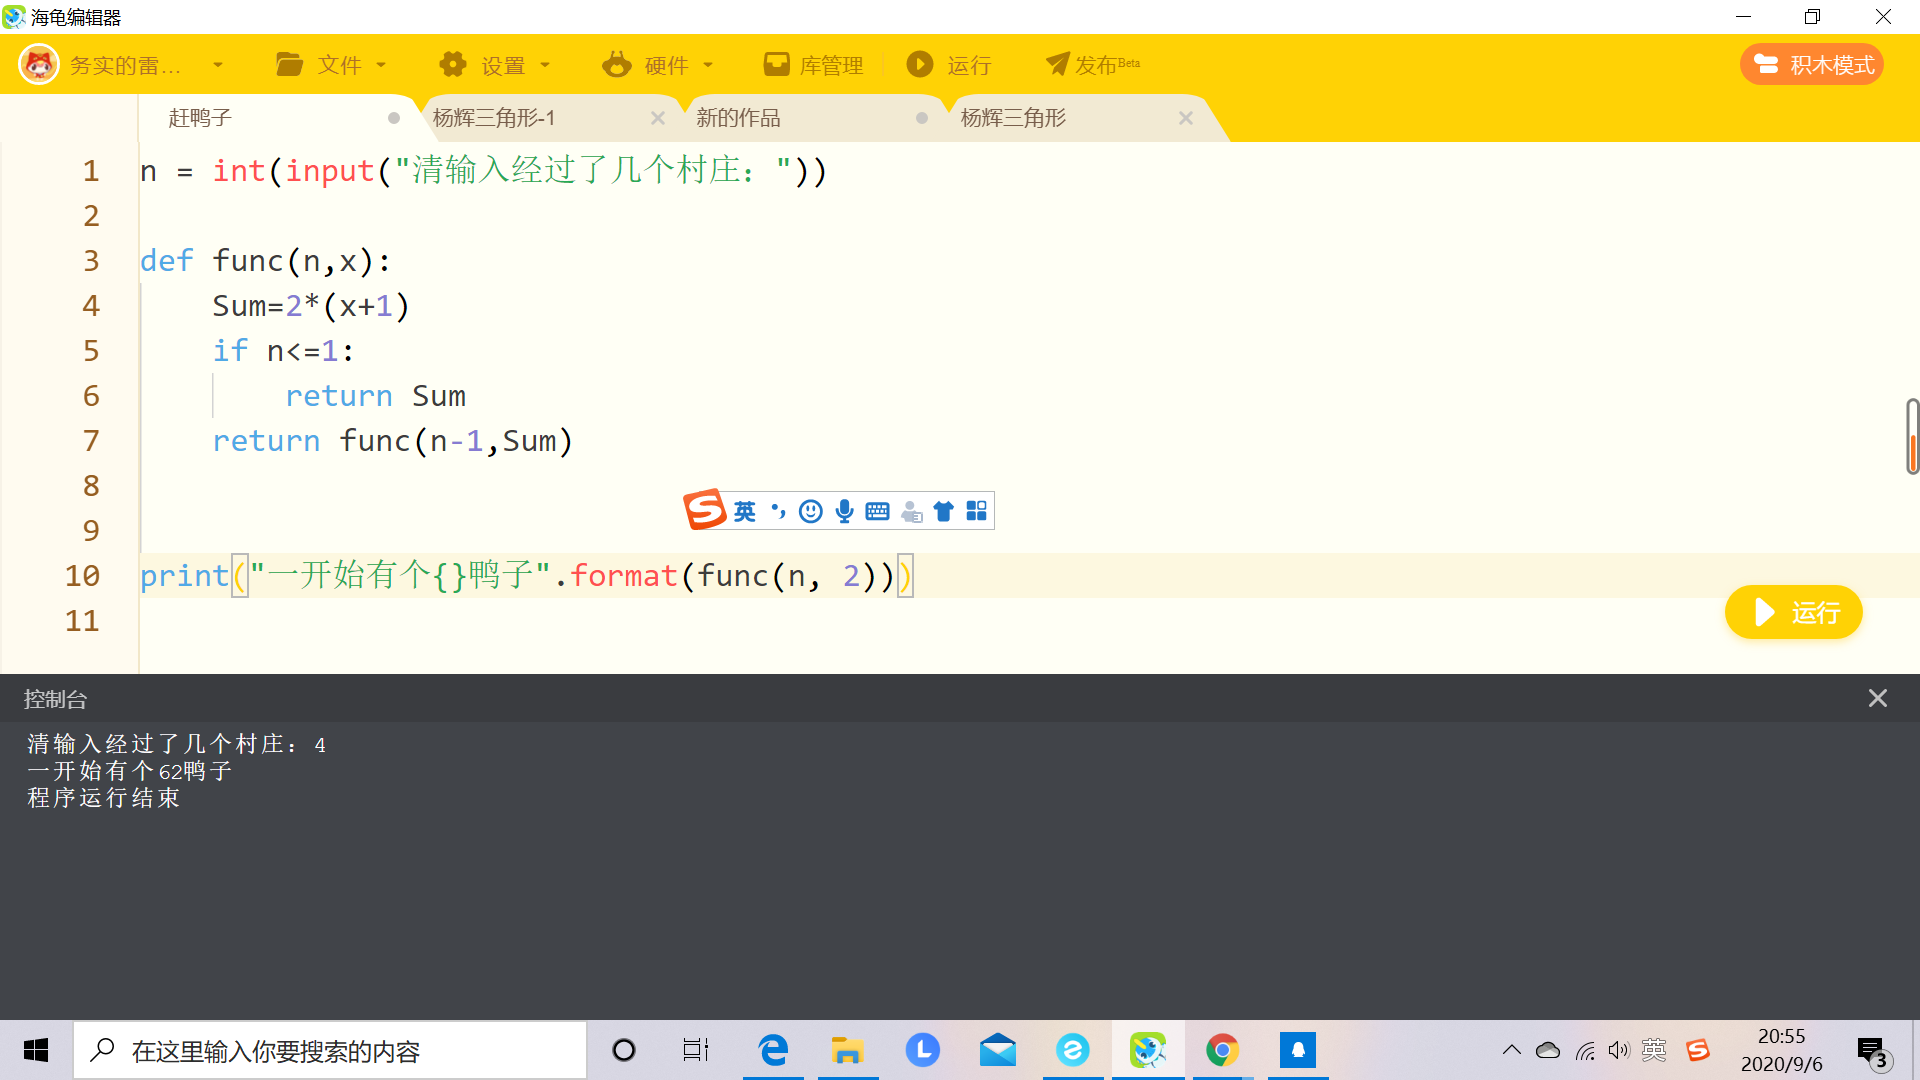1920x1080 pixels.
Task: Click 海龟编辑器 icon on taskbar
Action: [x=1148, y=1050]
